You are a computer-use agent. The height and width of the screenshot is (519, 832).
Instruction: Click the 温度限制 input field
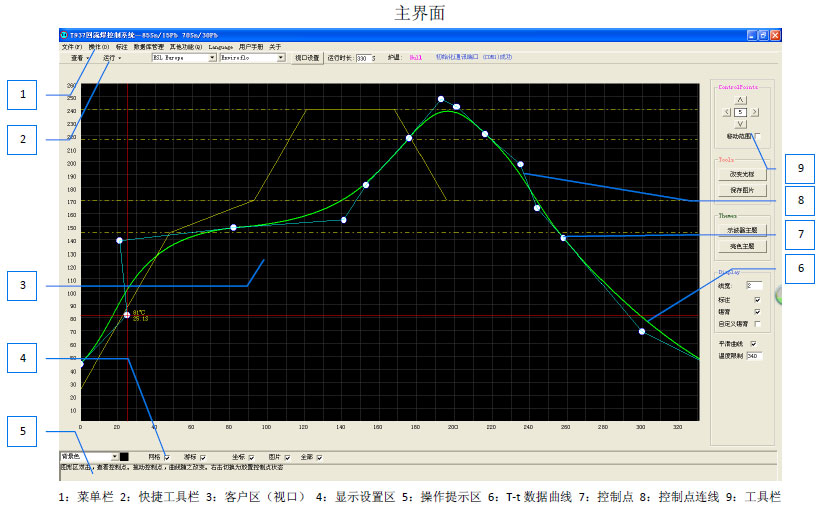pyautogui.click(x=755, y=356)
